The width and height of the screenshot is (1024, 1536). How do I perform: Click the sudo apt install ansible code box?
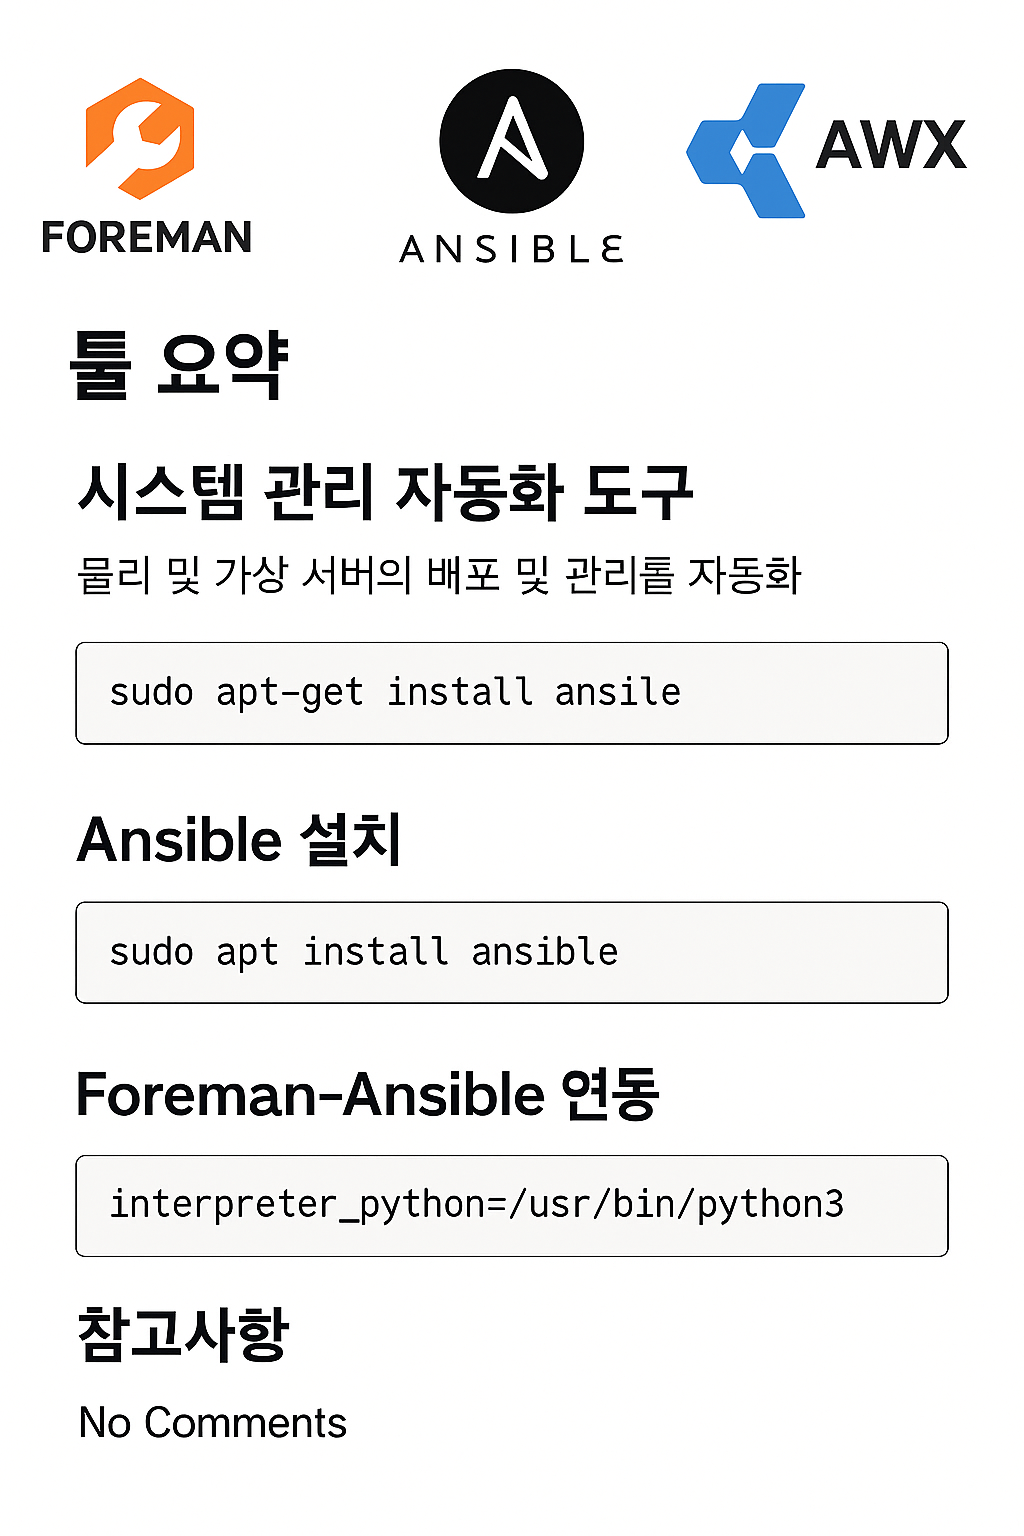pos(512,952)
